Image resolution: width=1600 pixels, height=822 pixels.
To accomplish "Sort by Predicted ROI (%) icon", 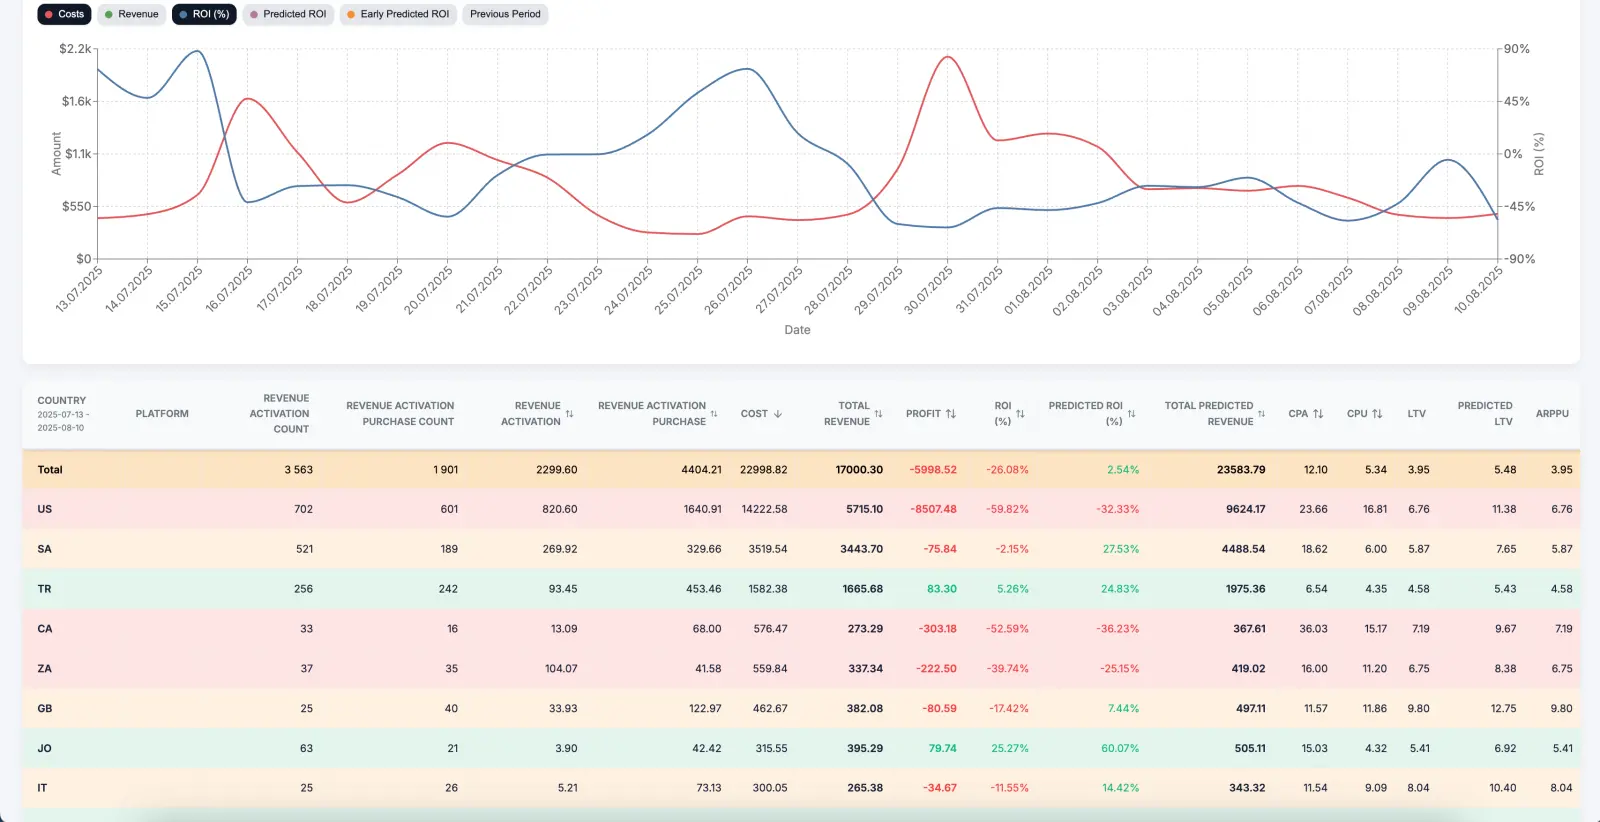I will pyautogui.click(x=1132, y=414).
